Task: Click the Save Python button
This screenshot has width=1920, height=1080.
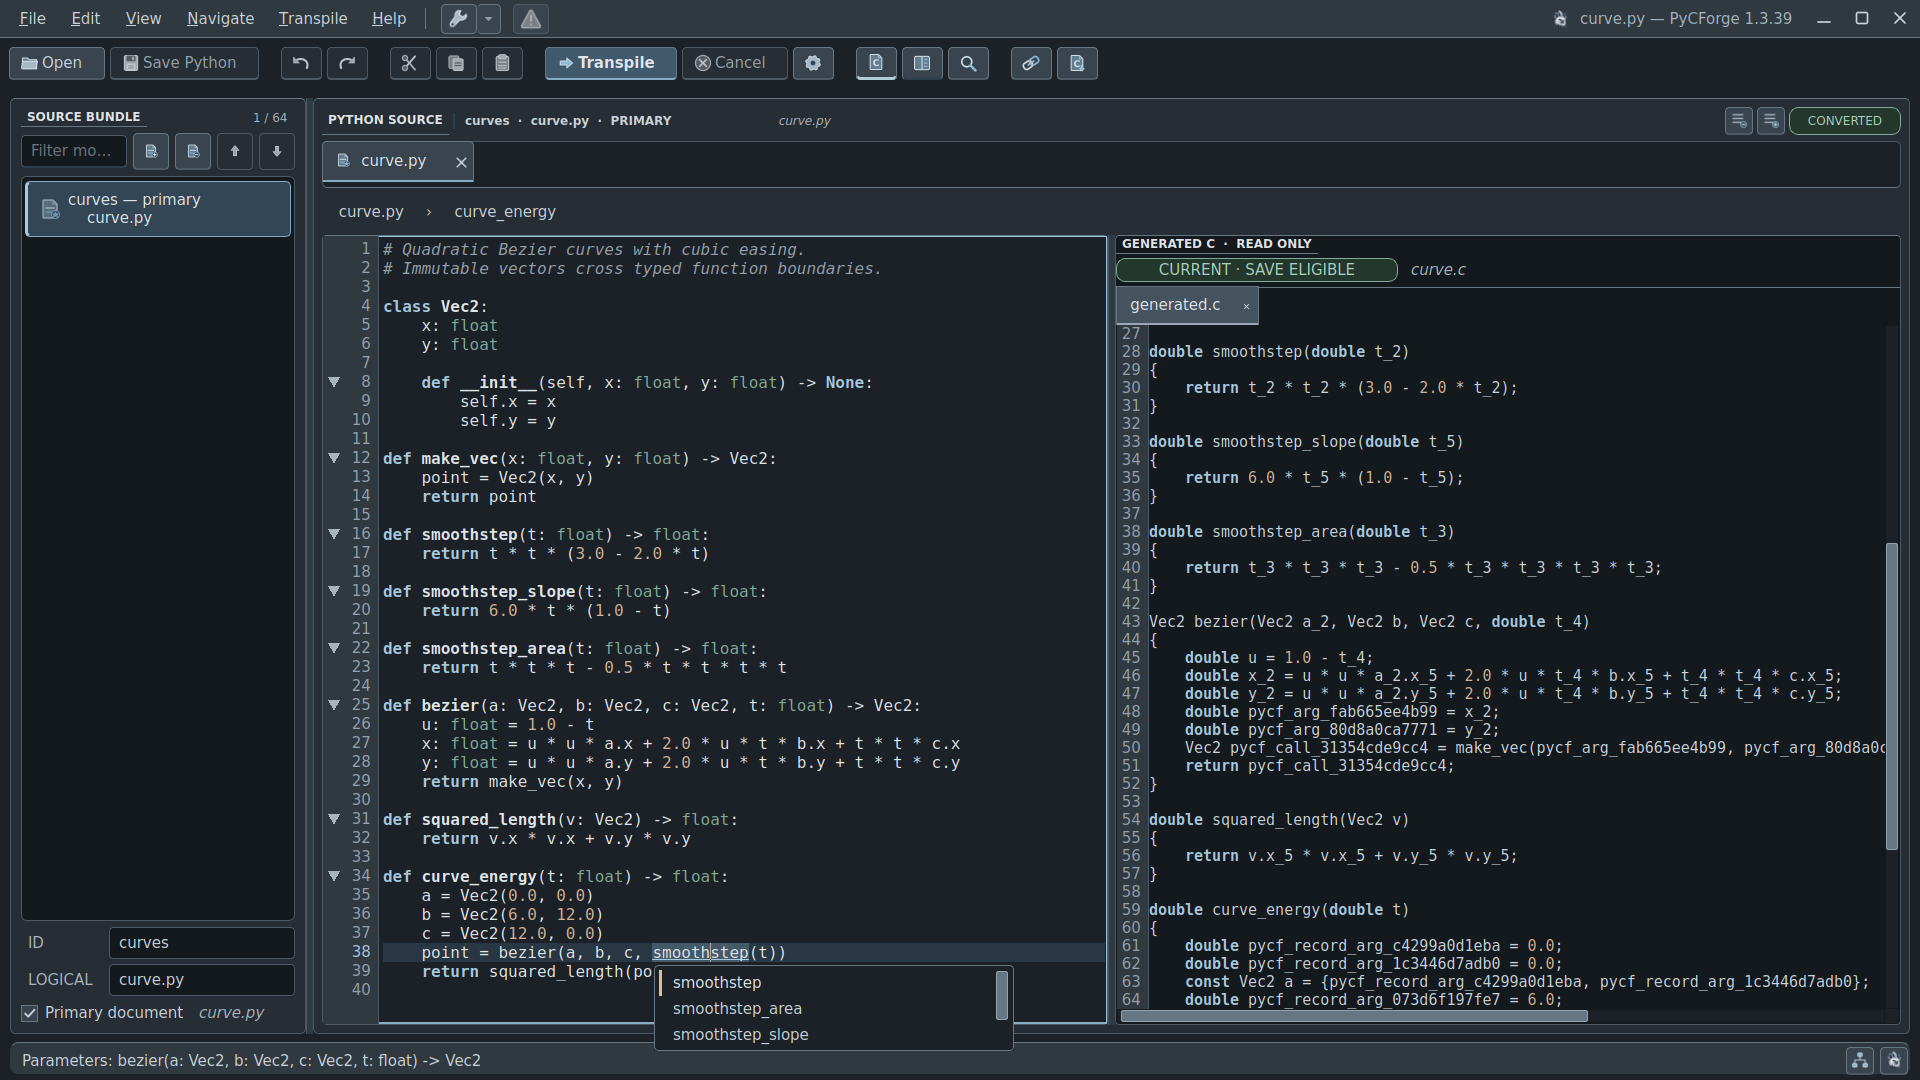Action: pos(184,63)
